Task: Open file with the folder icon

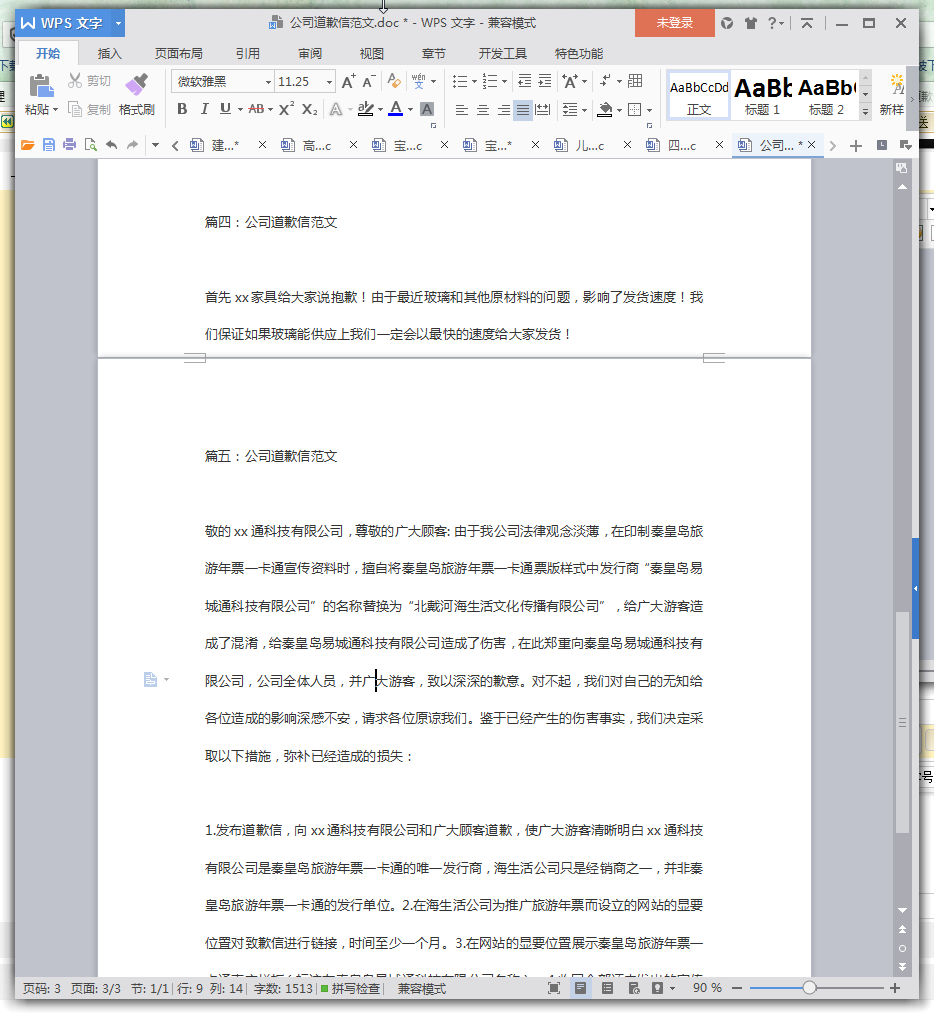Action: 27,145
